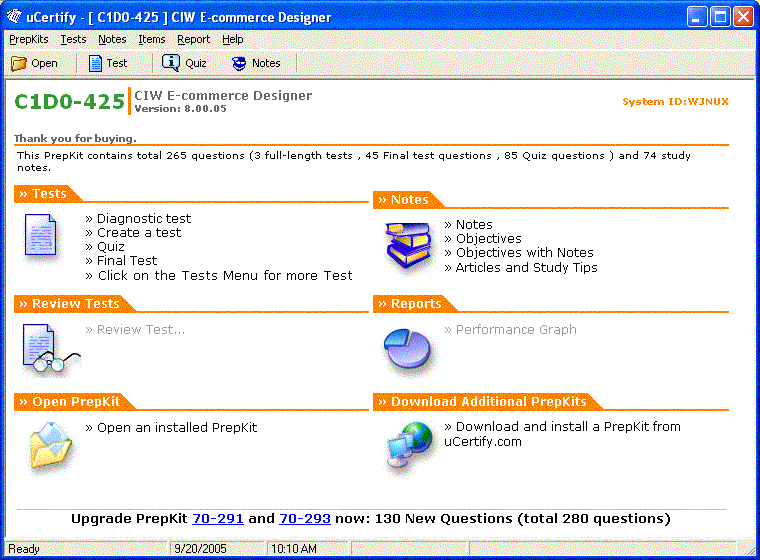Open the Items menu
Image resolution: width=760 pixels, height=560 pixels.
152,39
